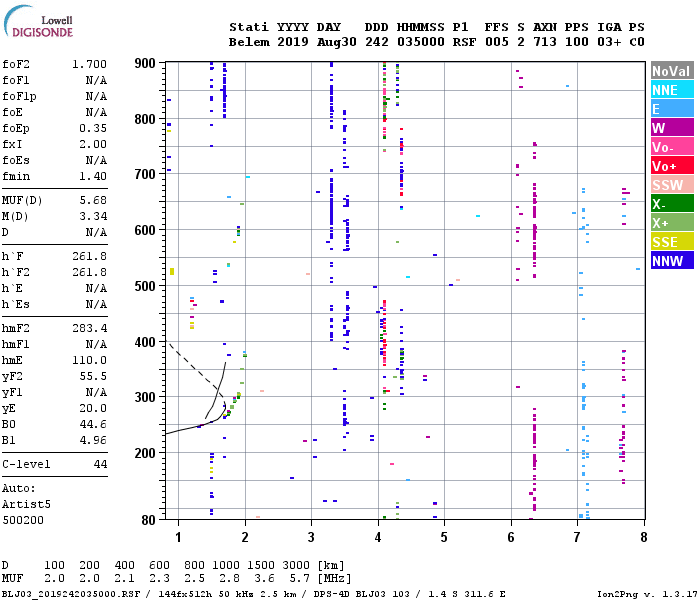Click the AXN value 713
Viewport: 700px width, 600px height.
(x=545, y=42)
